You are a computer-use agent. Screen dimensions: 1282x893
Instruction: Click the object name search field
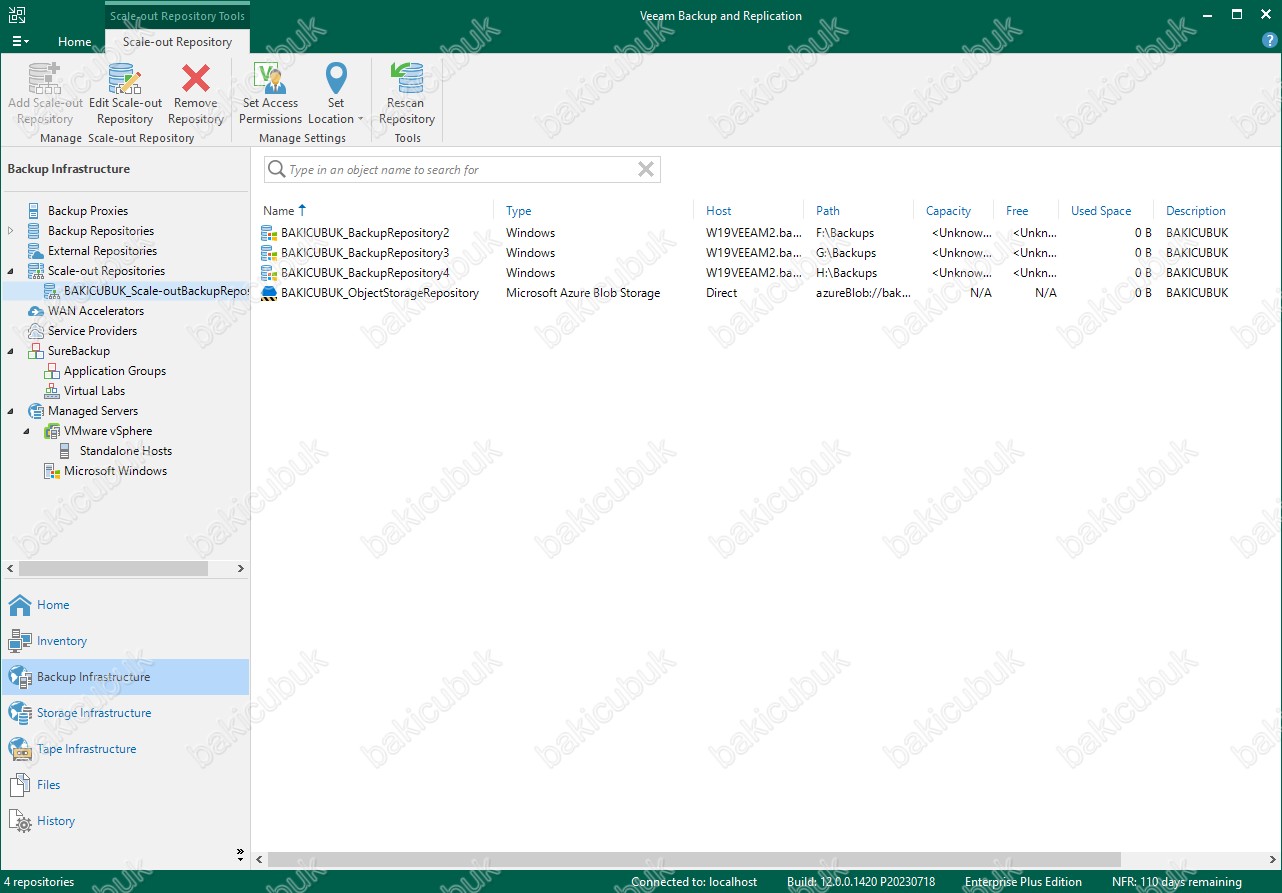tap(461, 170)
